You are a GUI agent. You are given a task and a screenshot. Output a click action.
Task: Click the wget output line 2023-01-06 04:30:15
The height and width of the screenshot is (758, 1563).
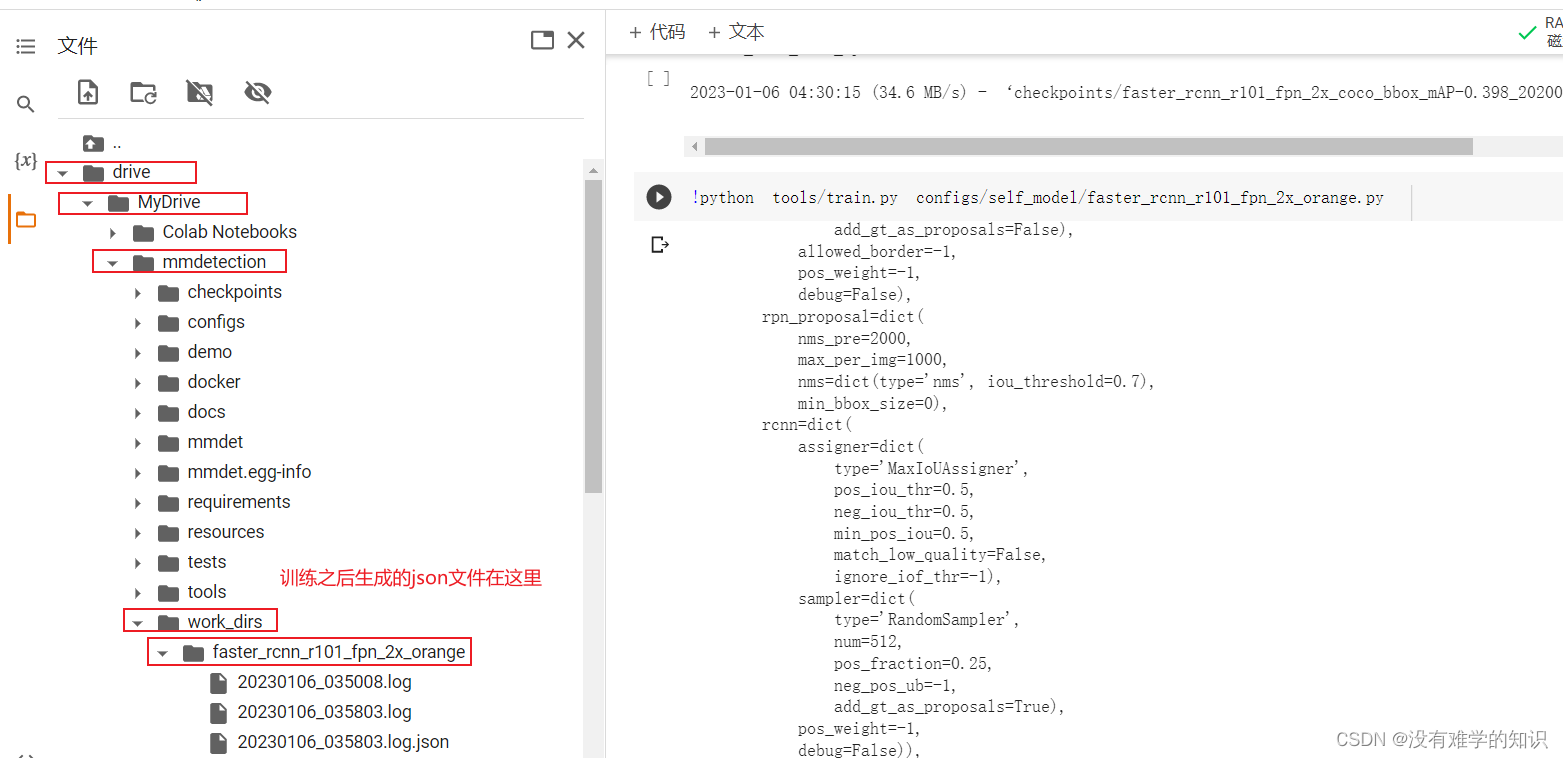1126,92
